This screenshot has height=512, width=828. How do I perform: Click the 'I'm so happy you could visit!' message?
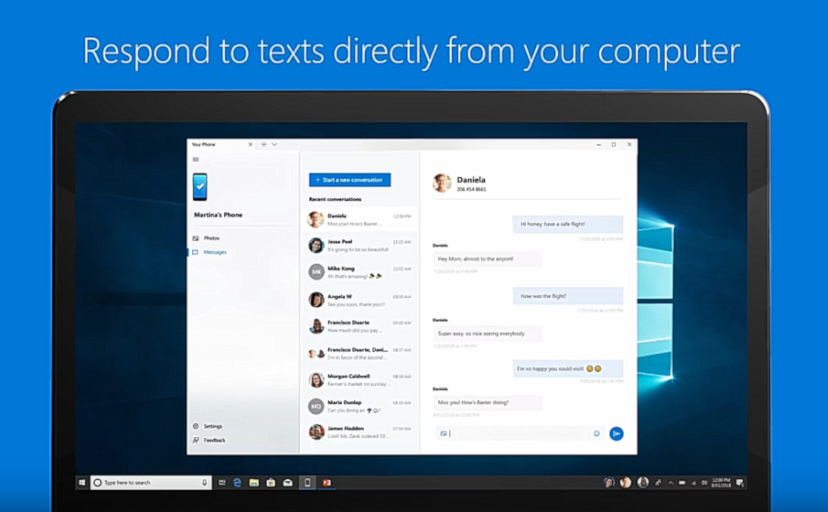[568, 368]
